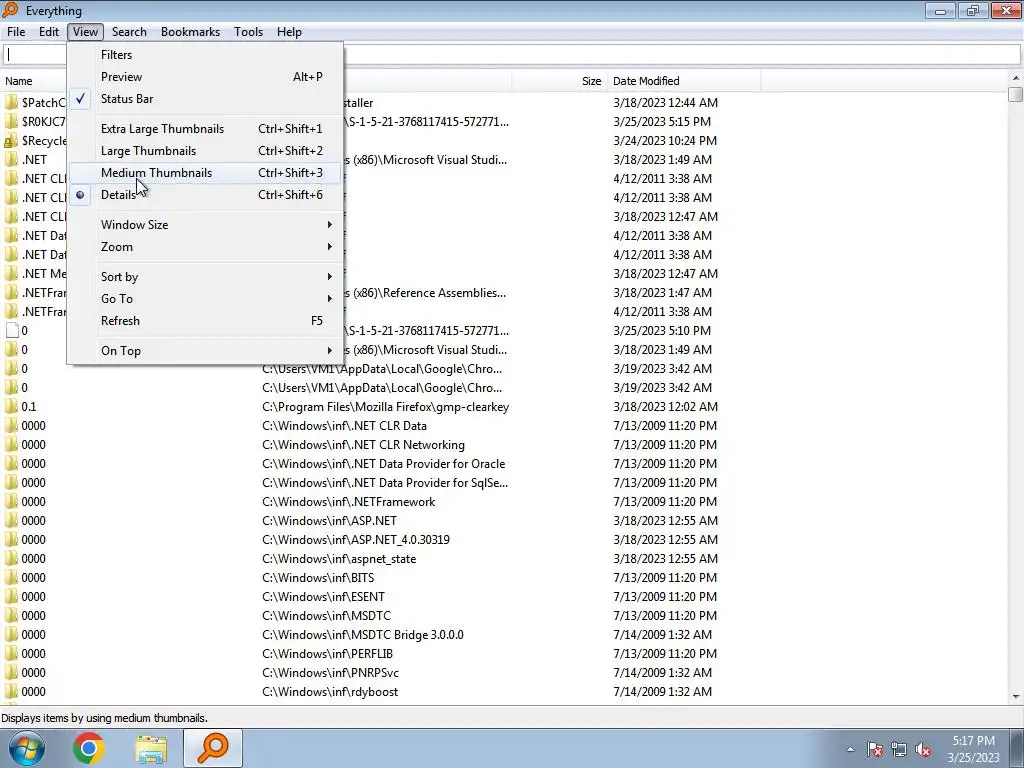Click path C:\Windows\inf\.NETFramework
This screenshot has width=1024, height=768.
coord(348,502)
